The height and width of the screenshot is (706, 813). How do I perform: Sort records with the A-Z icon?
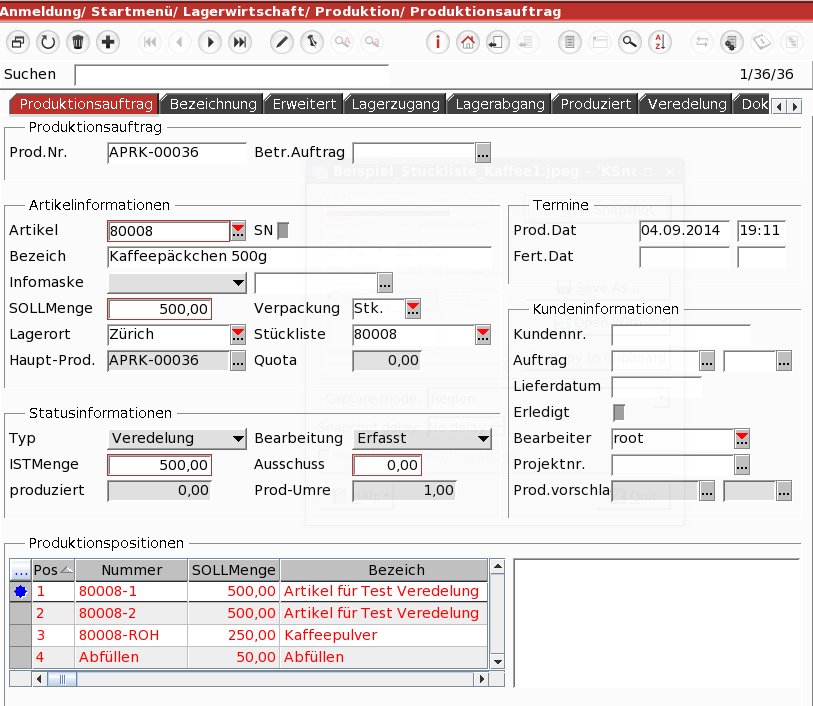click(x=660, y=42)
